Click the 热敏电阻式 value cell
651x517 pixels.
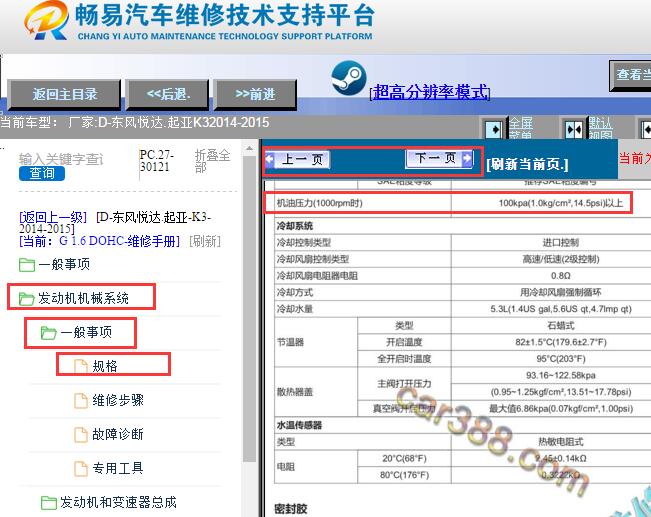(561, 442)
